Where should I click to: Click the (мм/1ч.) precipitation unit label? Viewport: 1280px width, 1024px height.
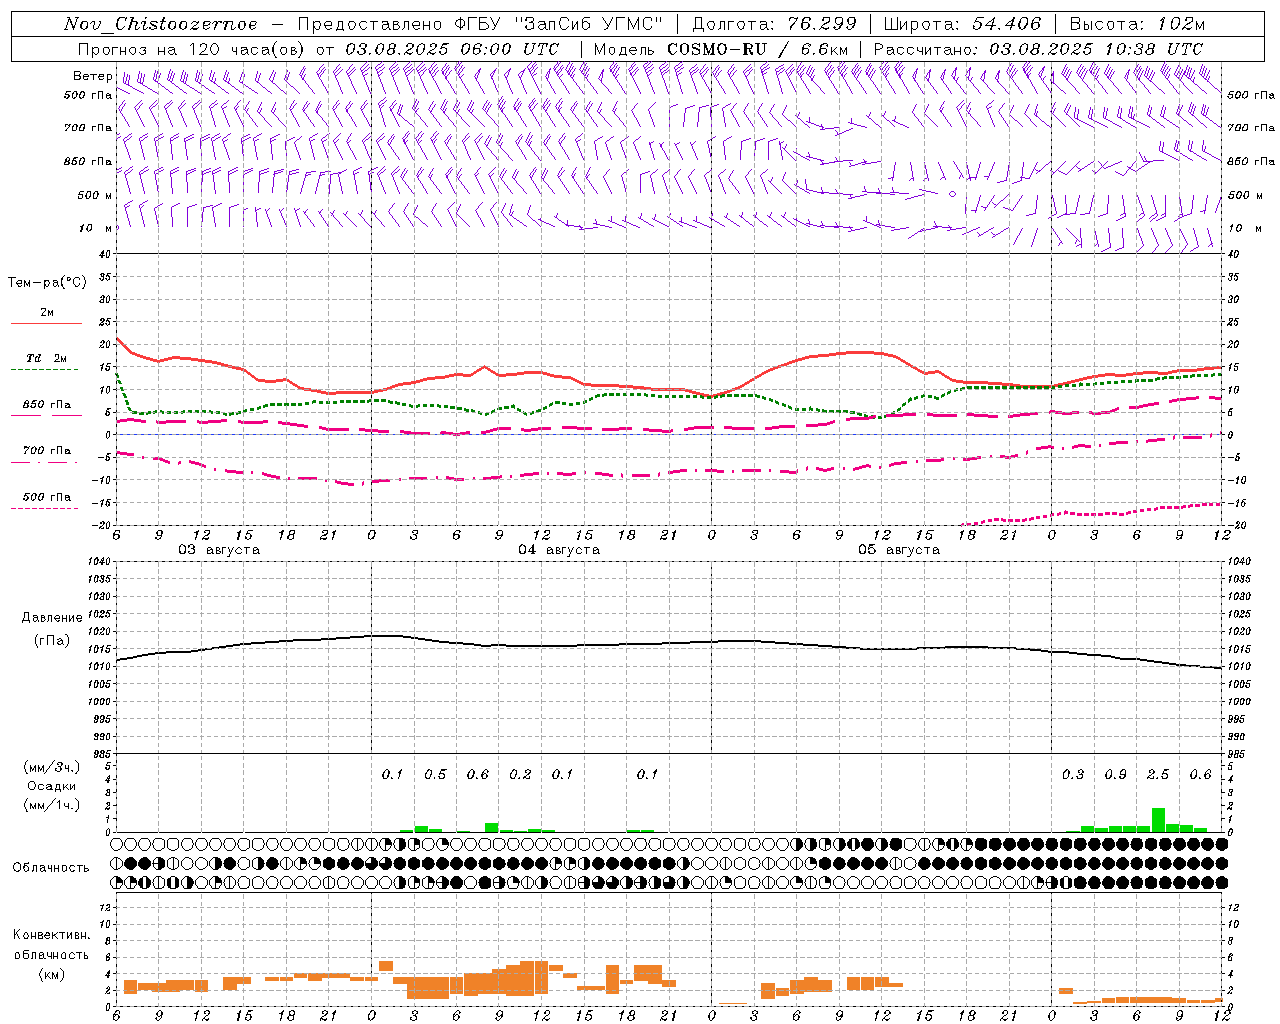pos(52,805)
